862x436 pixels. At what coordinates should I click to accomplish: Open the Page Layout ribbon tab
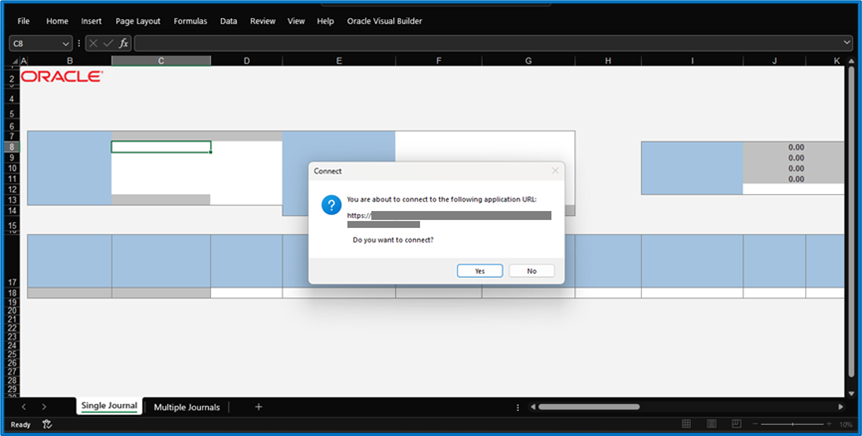click(138, 21)
